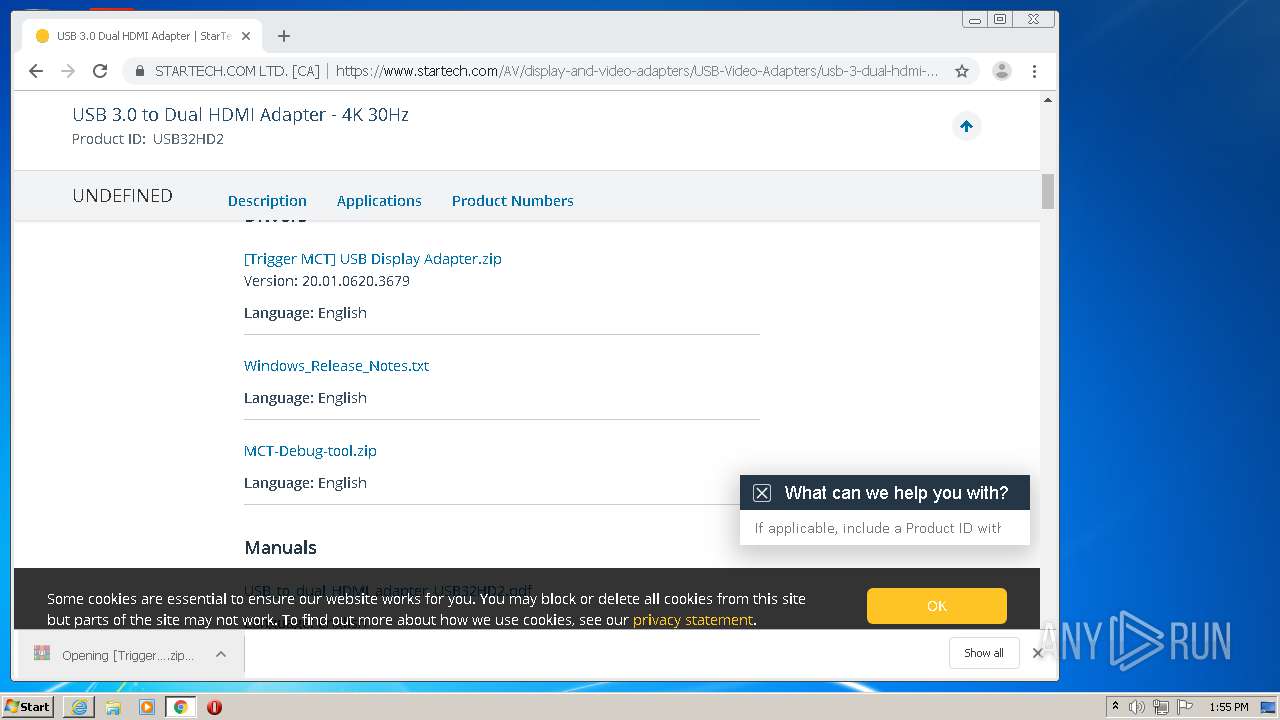Click the address bar URL
This screenshot has width=1280, height=720.
[x=637, y=71]
